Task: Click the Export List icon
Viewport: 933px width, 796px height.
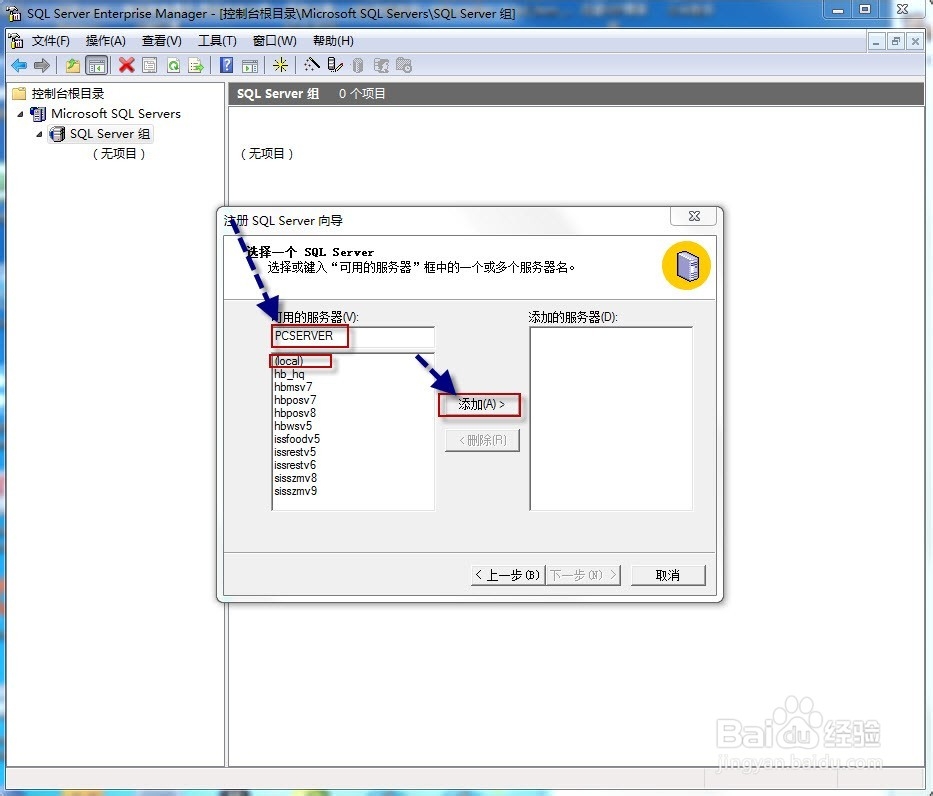Action: click(x=196, y=65)
